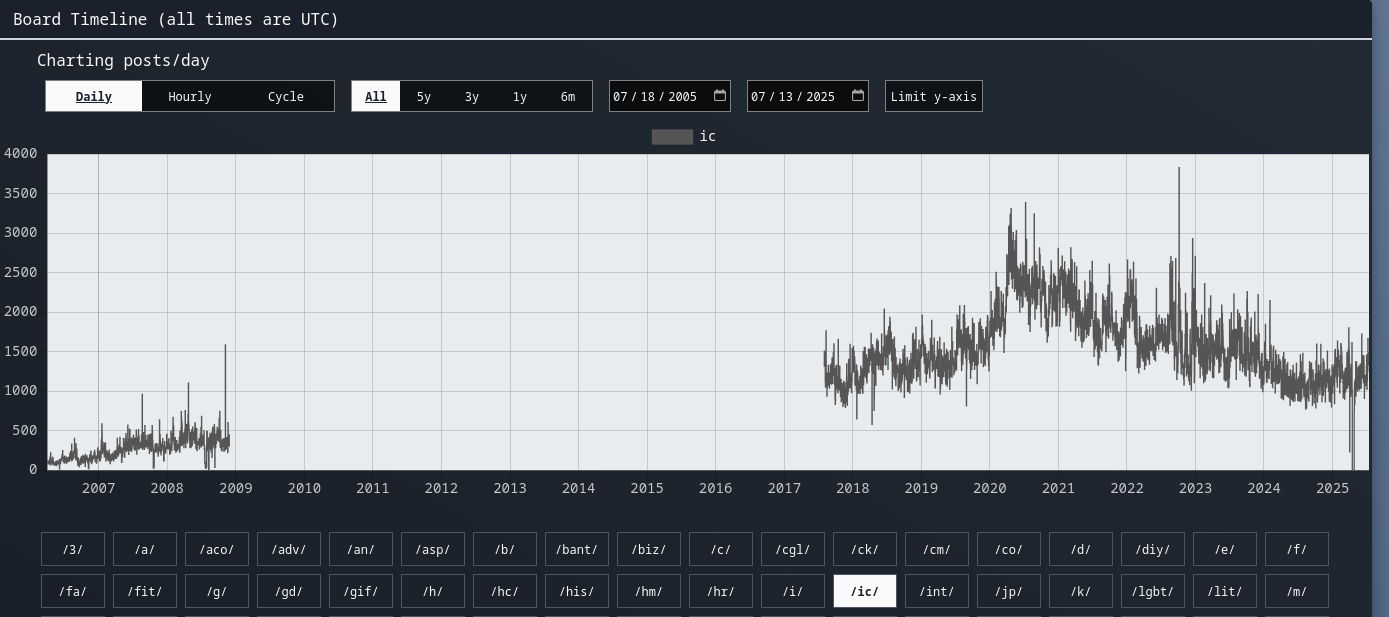Select the /gd/ board

(x=289, y=591)
